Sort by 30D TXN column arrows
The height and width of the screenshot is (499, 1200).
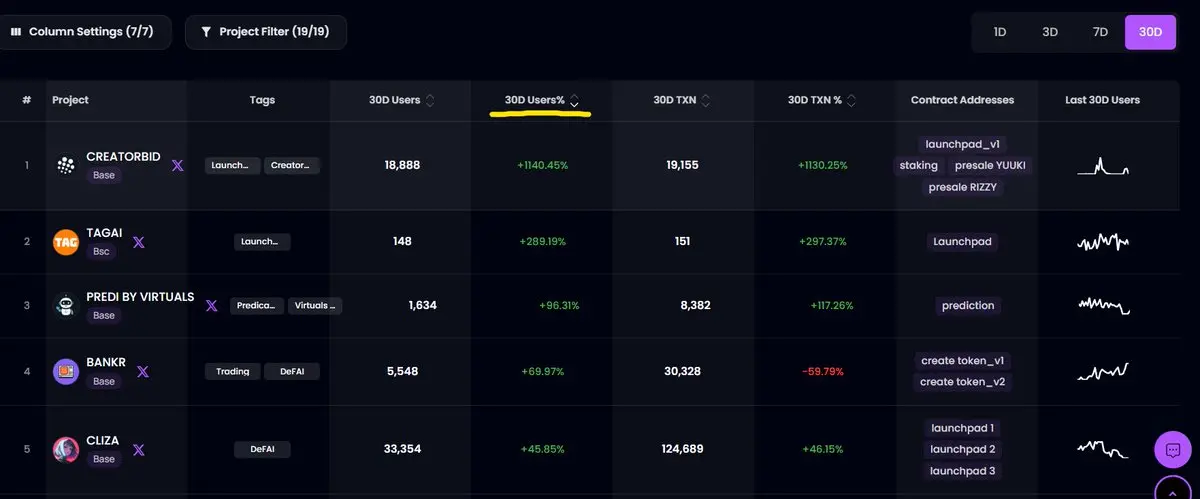706,100
